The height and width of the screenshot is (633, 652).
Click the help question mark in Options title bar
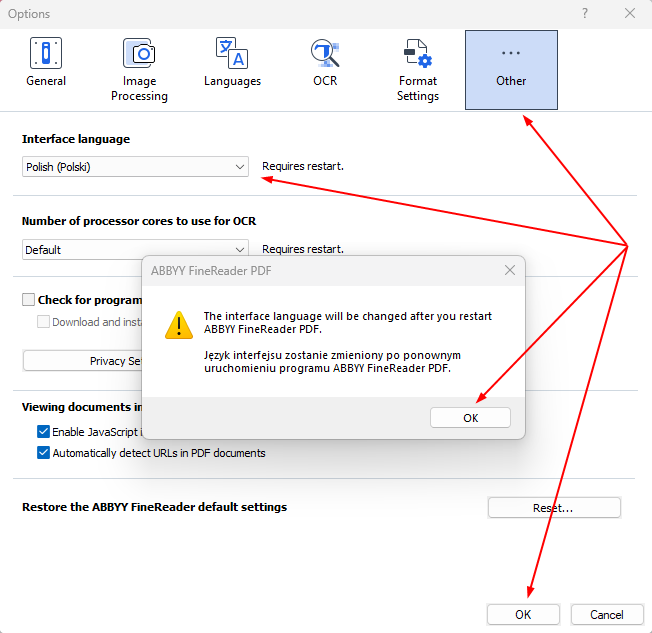coord(585,13)
